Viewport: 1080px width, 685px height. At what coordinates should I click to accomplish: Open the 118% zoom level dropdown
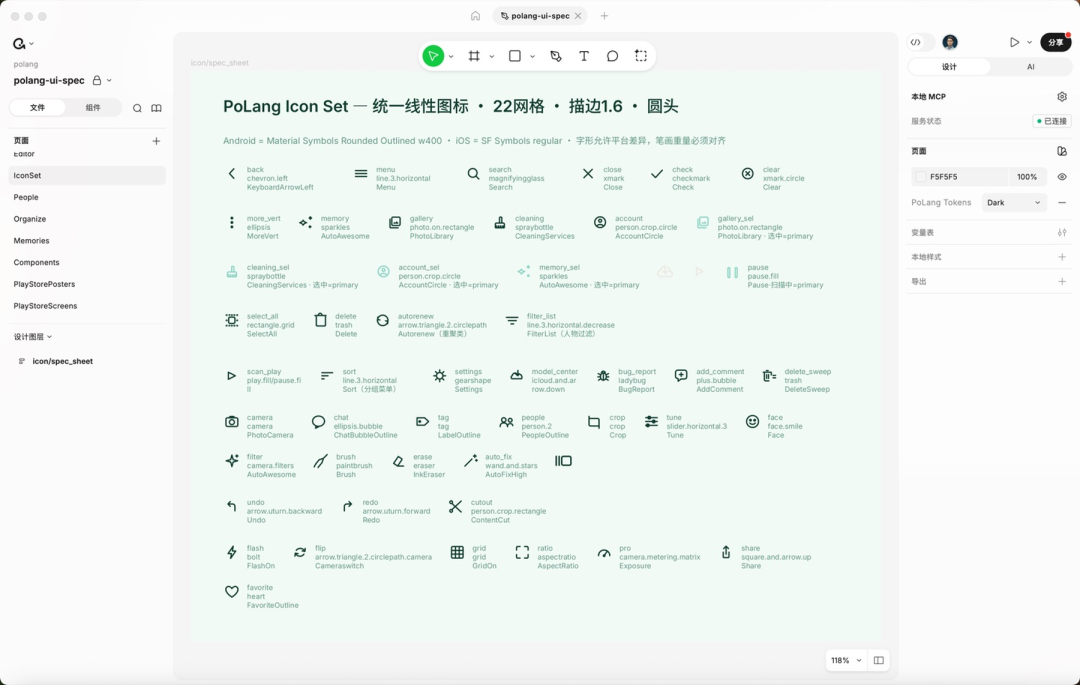click(847, 660)
